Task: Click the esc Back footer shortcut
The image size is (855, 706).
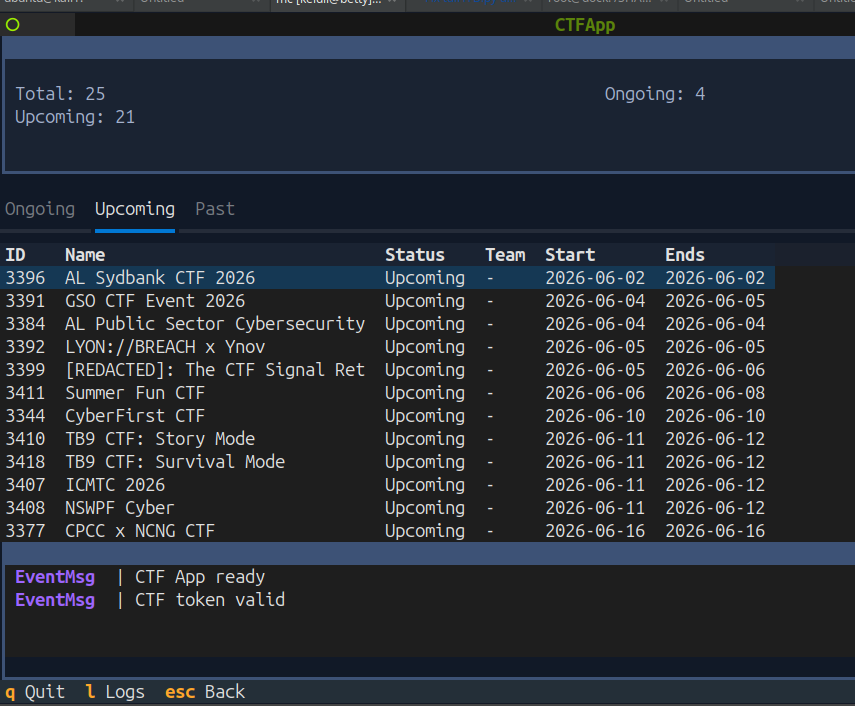Action: click(x=205, y=692)
